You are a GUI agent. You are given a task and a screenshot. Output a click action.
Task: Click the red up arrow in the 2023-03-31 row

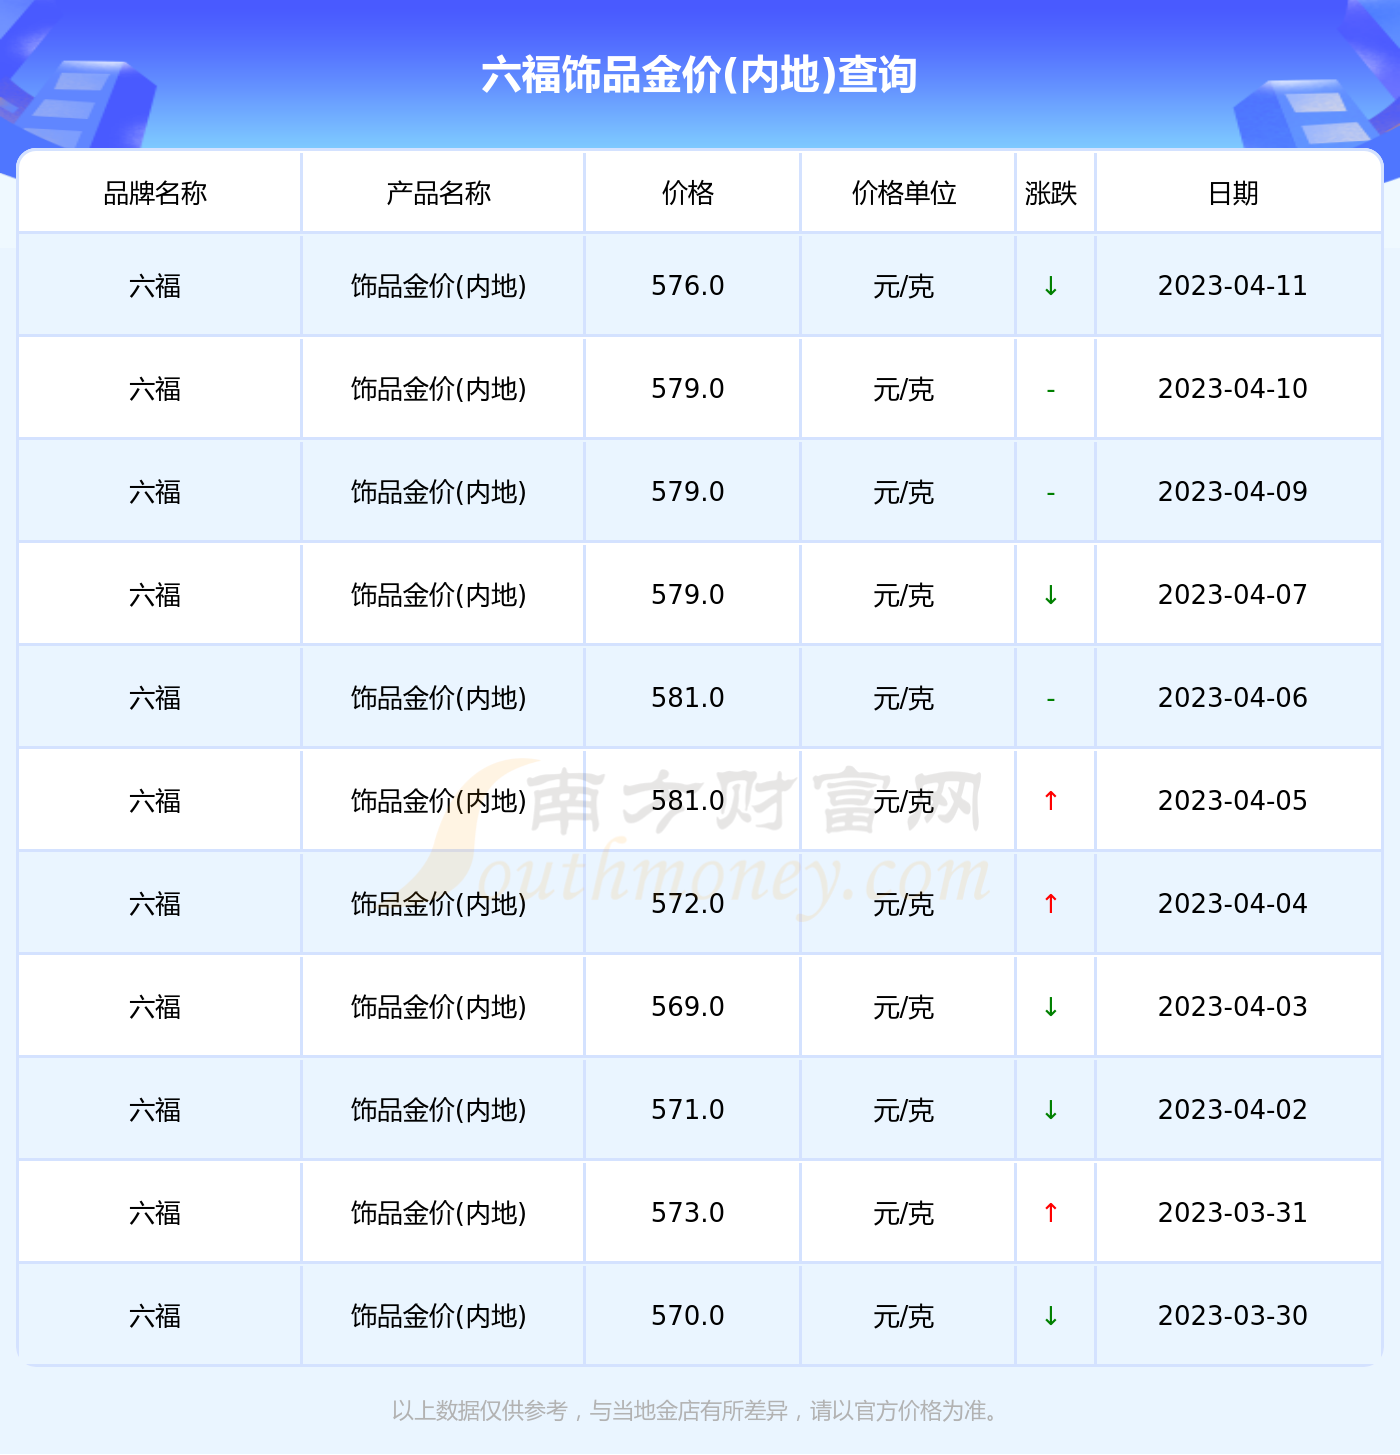(1051, 1213)
